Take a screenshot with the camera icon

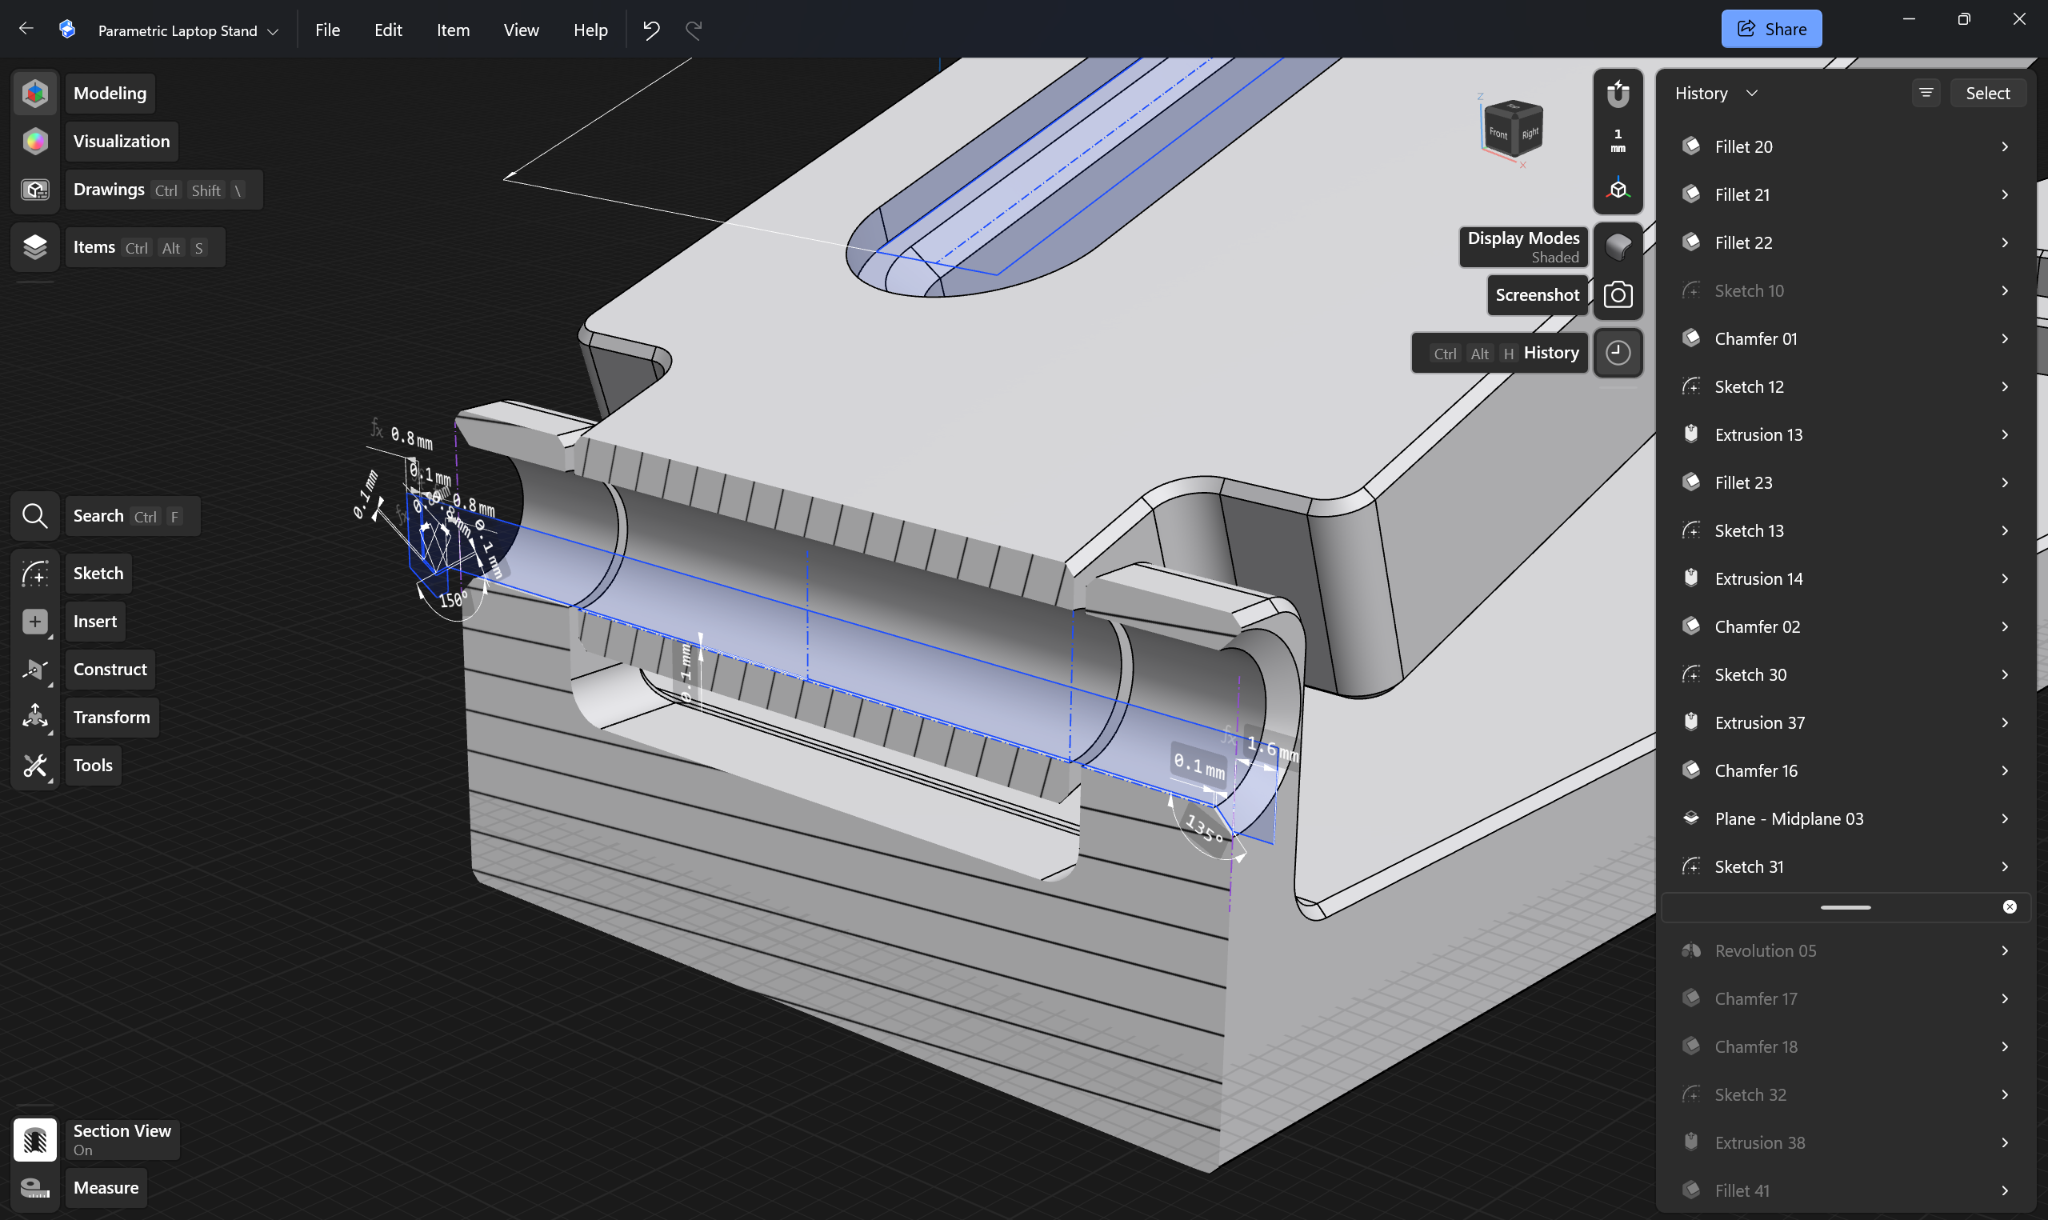click(x=1618, y=295)
